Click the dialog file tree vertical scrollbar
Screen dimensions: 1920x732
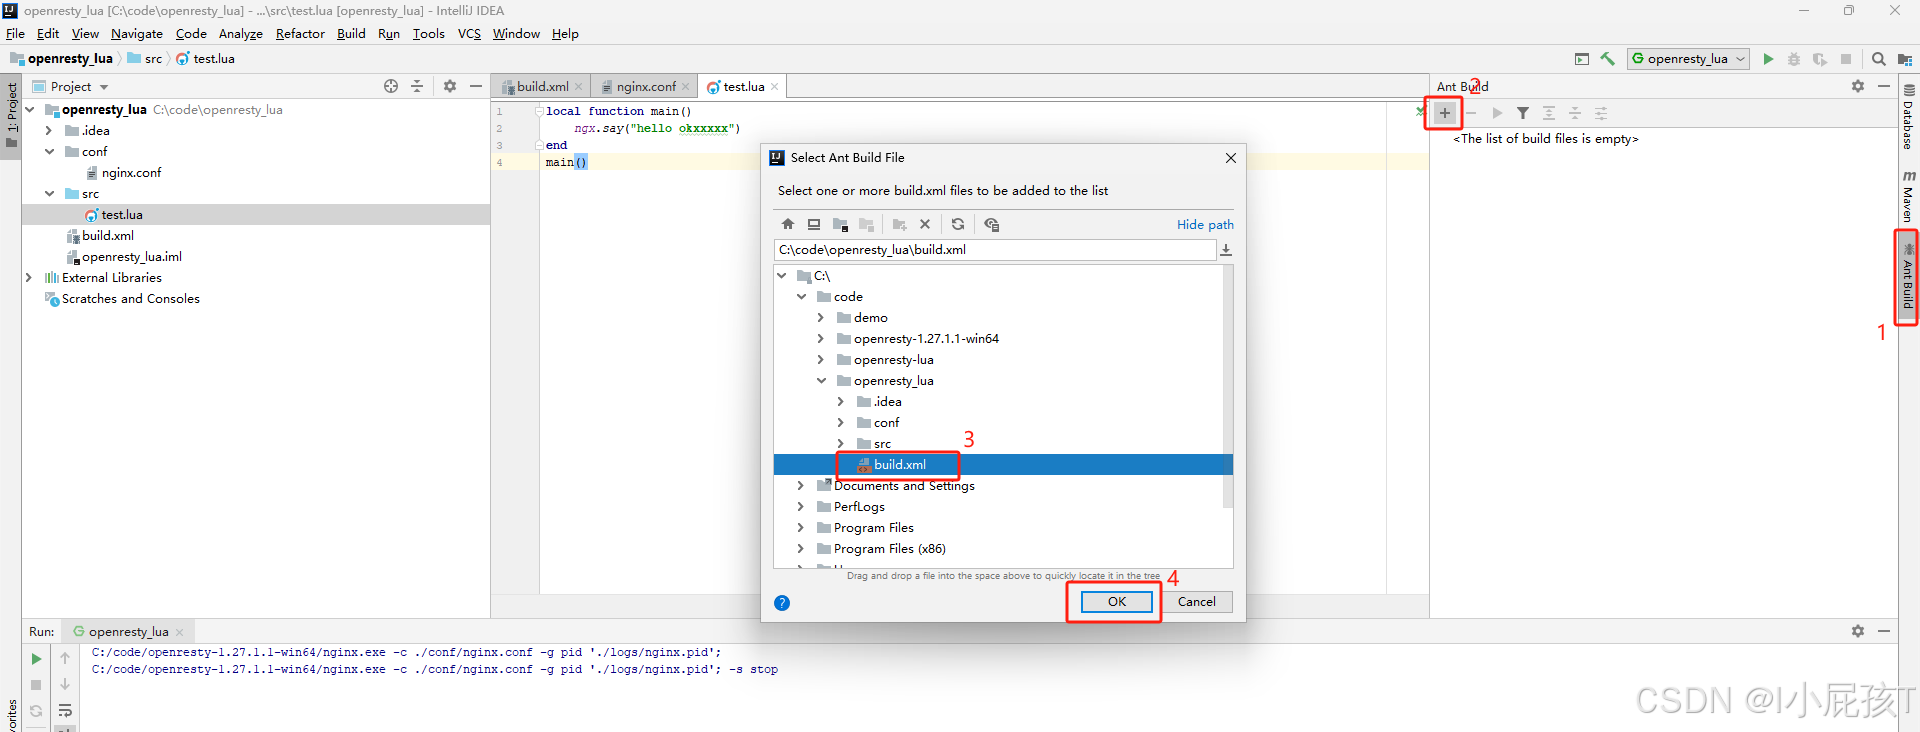click(1227, 387)
